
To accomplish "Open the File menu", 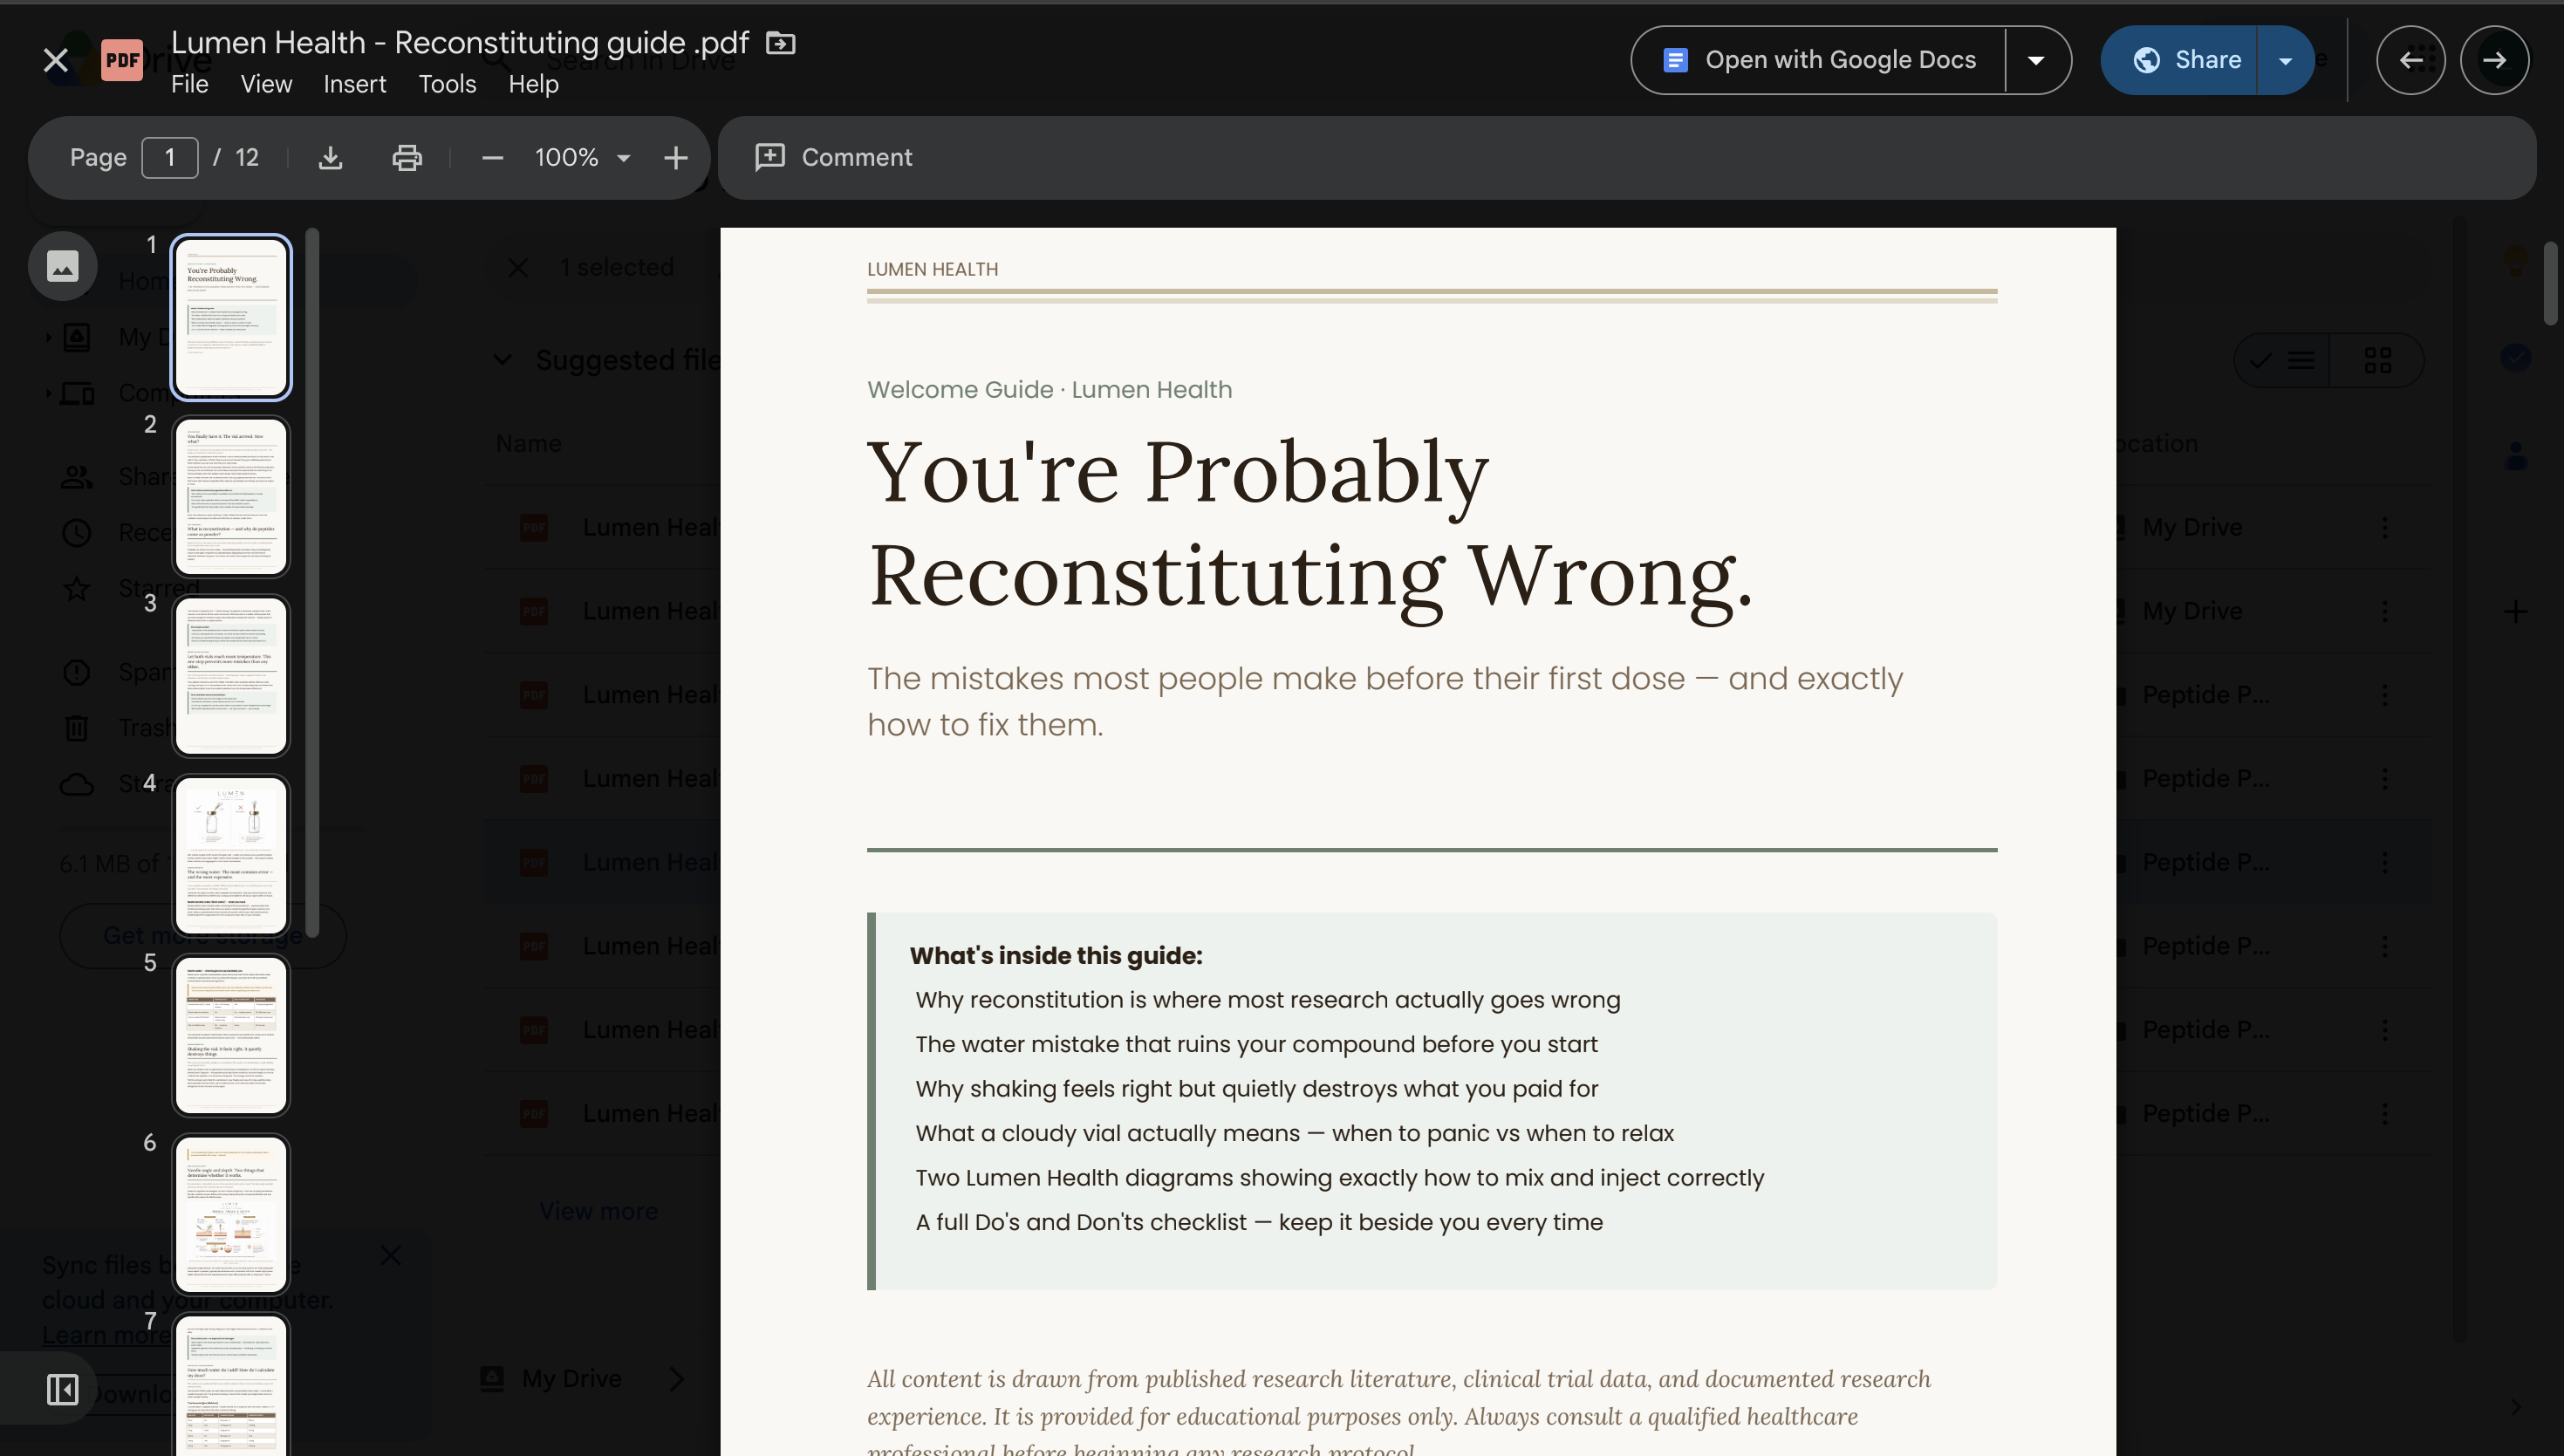I will (189, 84).
